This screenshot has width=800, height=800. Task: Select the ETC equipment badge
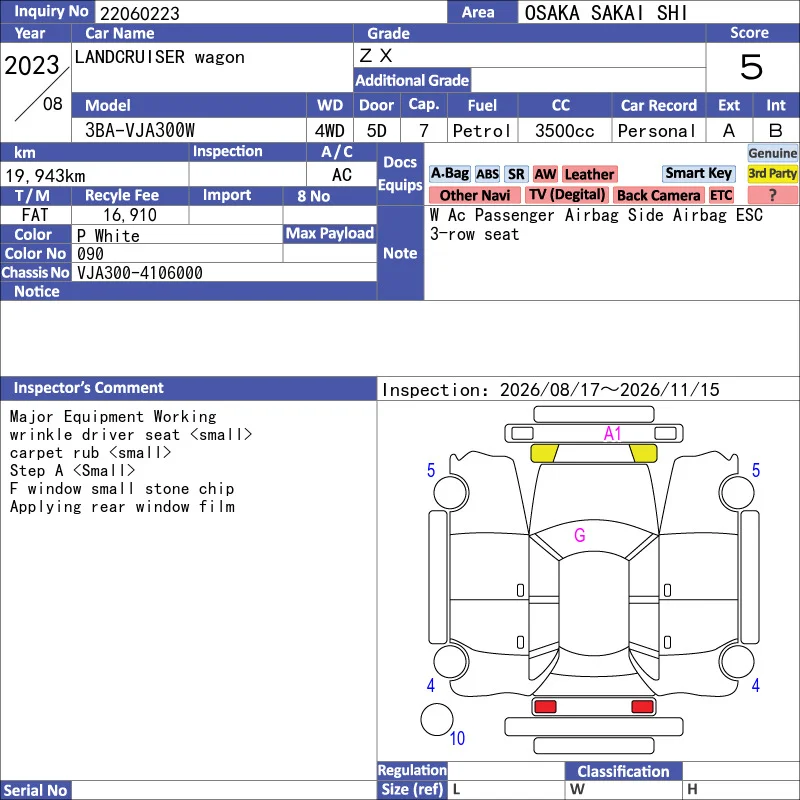[x=720, y=195]
